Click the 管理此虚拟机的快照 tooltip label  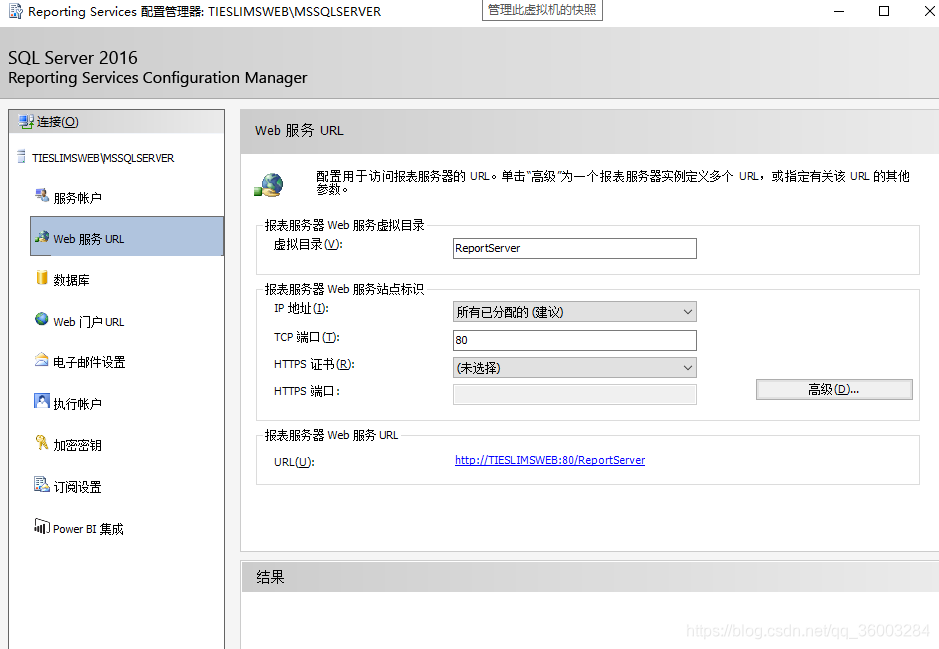point(542,10)
